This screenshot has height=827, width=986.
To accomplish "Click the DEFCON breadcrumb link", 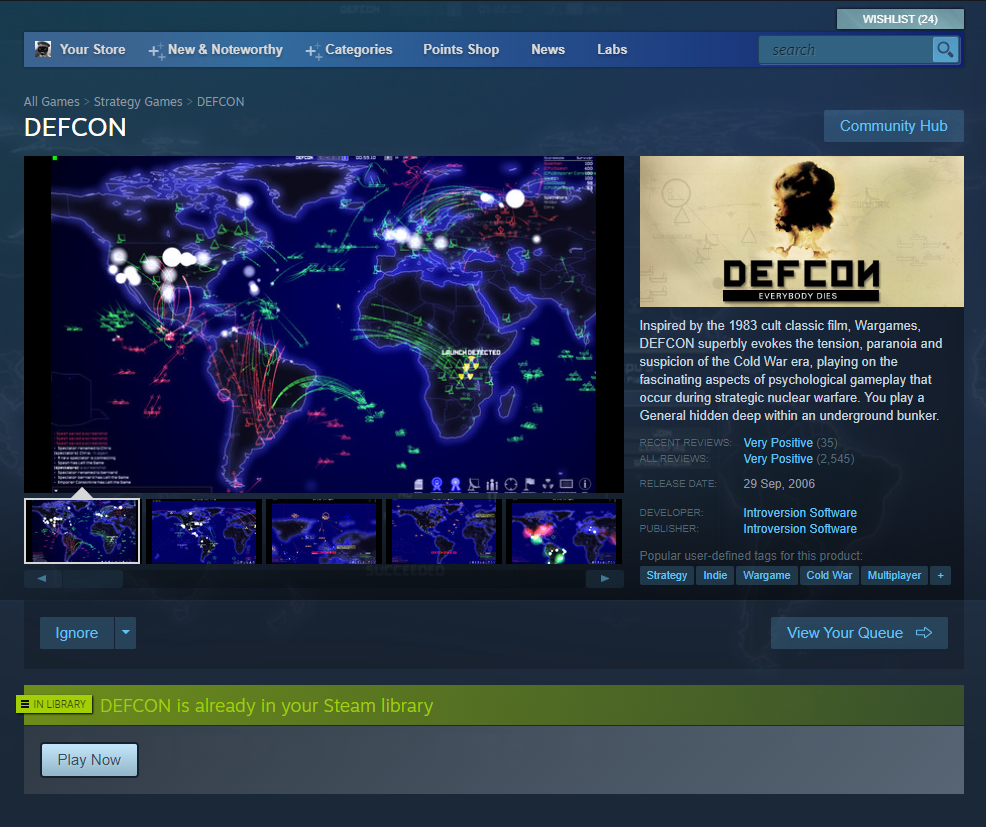I will point(221,102).
